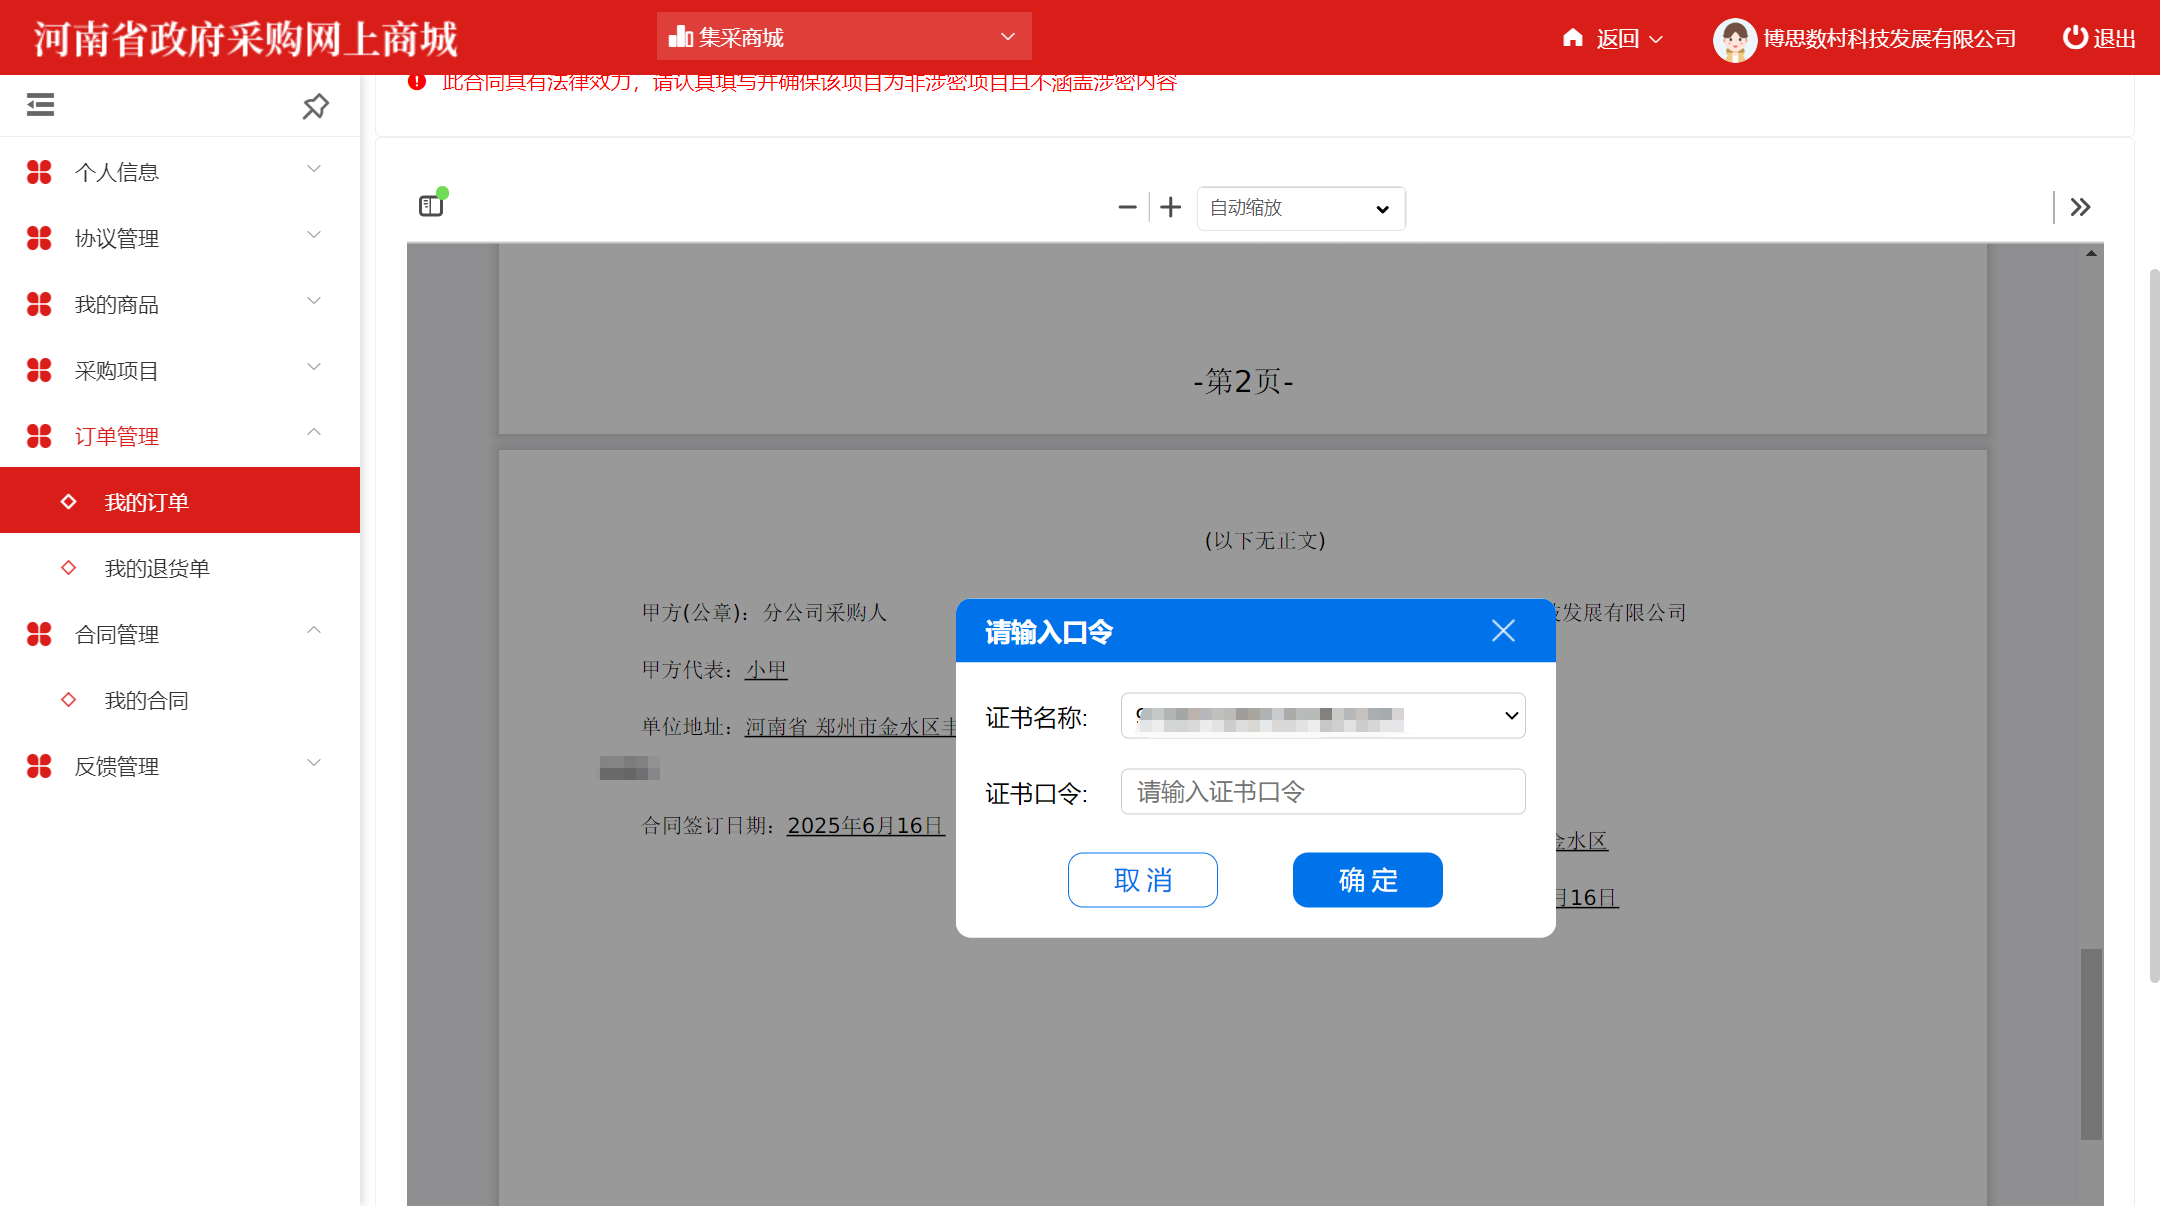This screenshot has height=1206, width=2160.
Task: Click the company name 博思数村科技发展有限公司
Action: click(x=1889, y=38)
